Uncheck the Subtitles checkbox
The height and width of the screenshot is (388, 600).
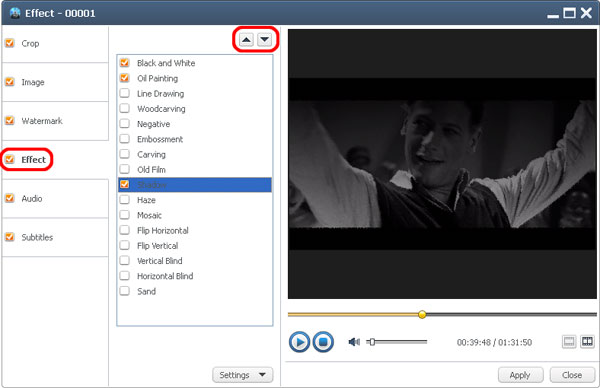(10, 237)
